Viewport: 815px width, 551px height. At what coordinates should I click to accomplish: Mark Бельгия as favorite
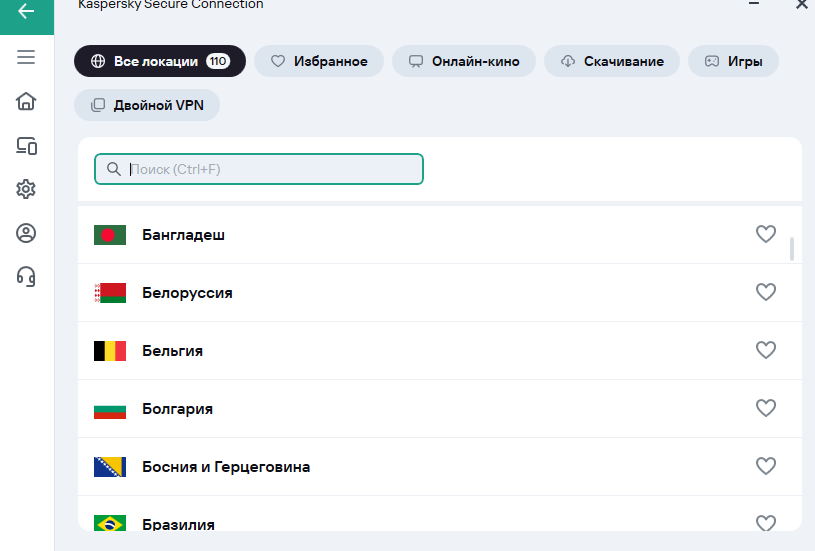pos(765,351)
